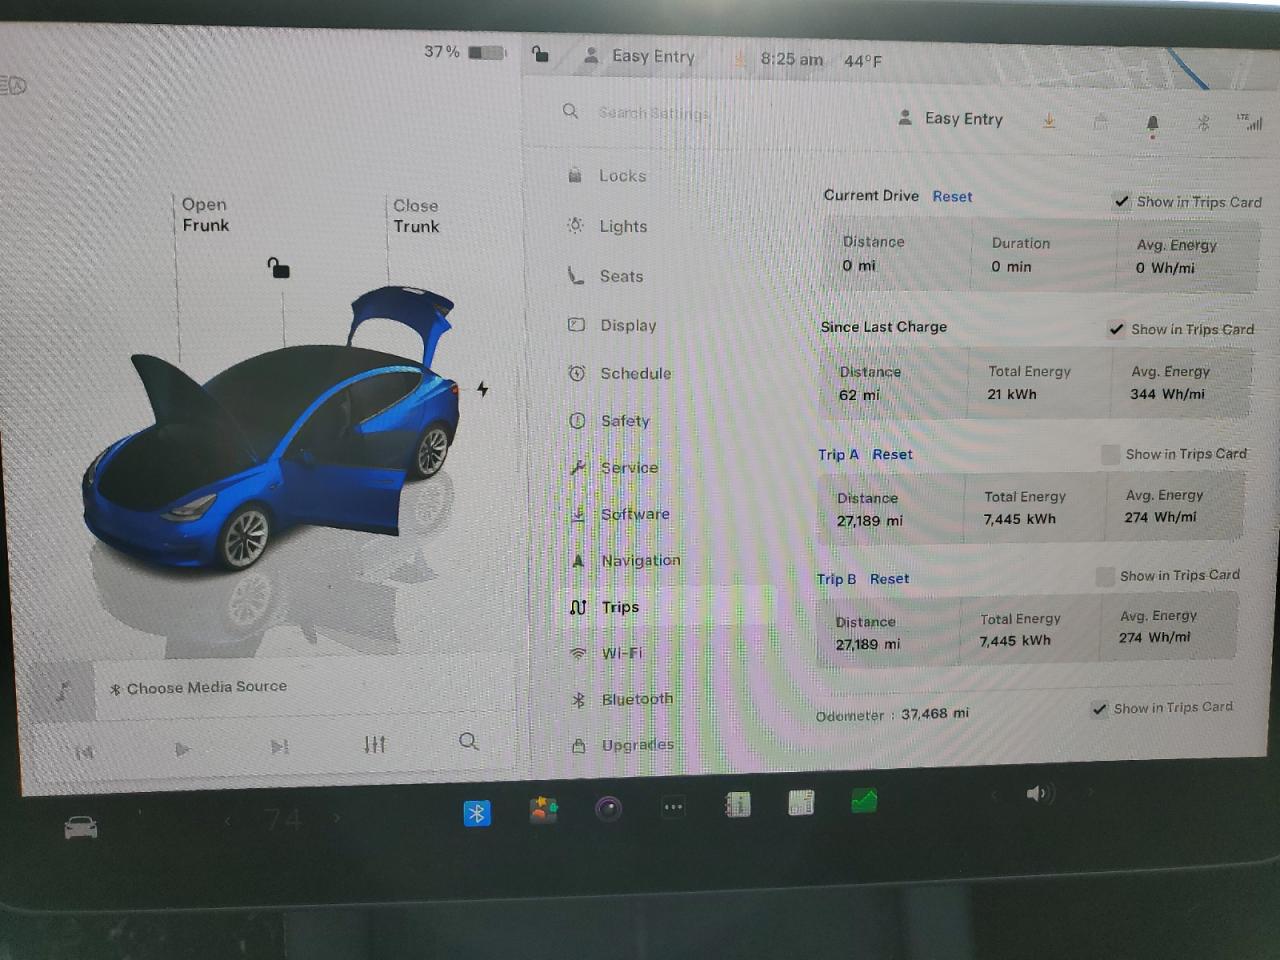Open the audio equalizer settings icon
The width and height of the screenshot is (1280, 960).
374,744
